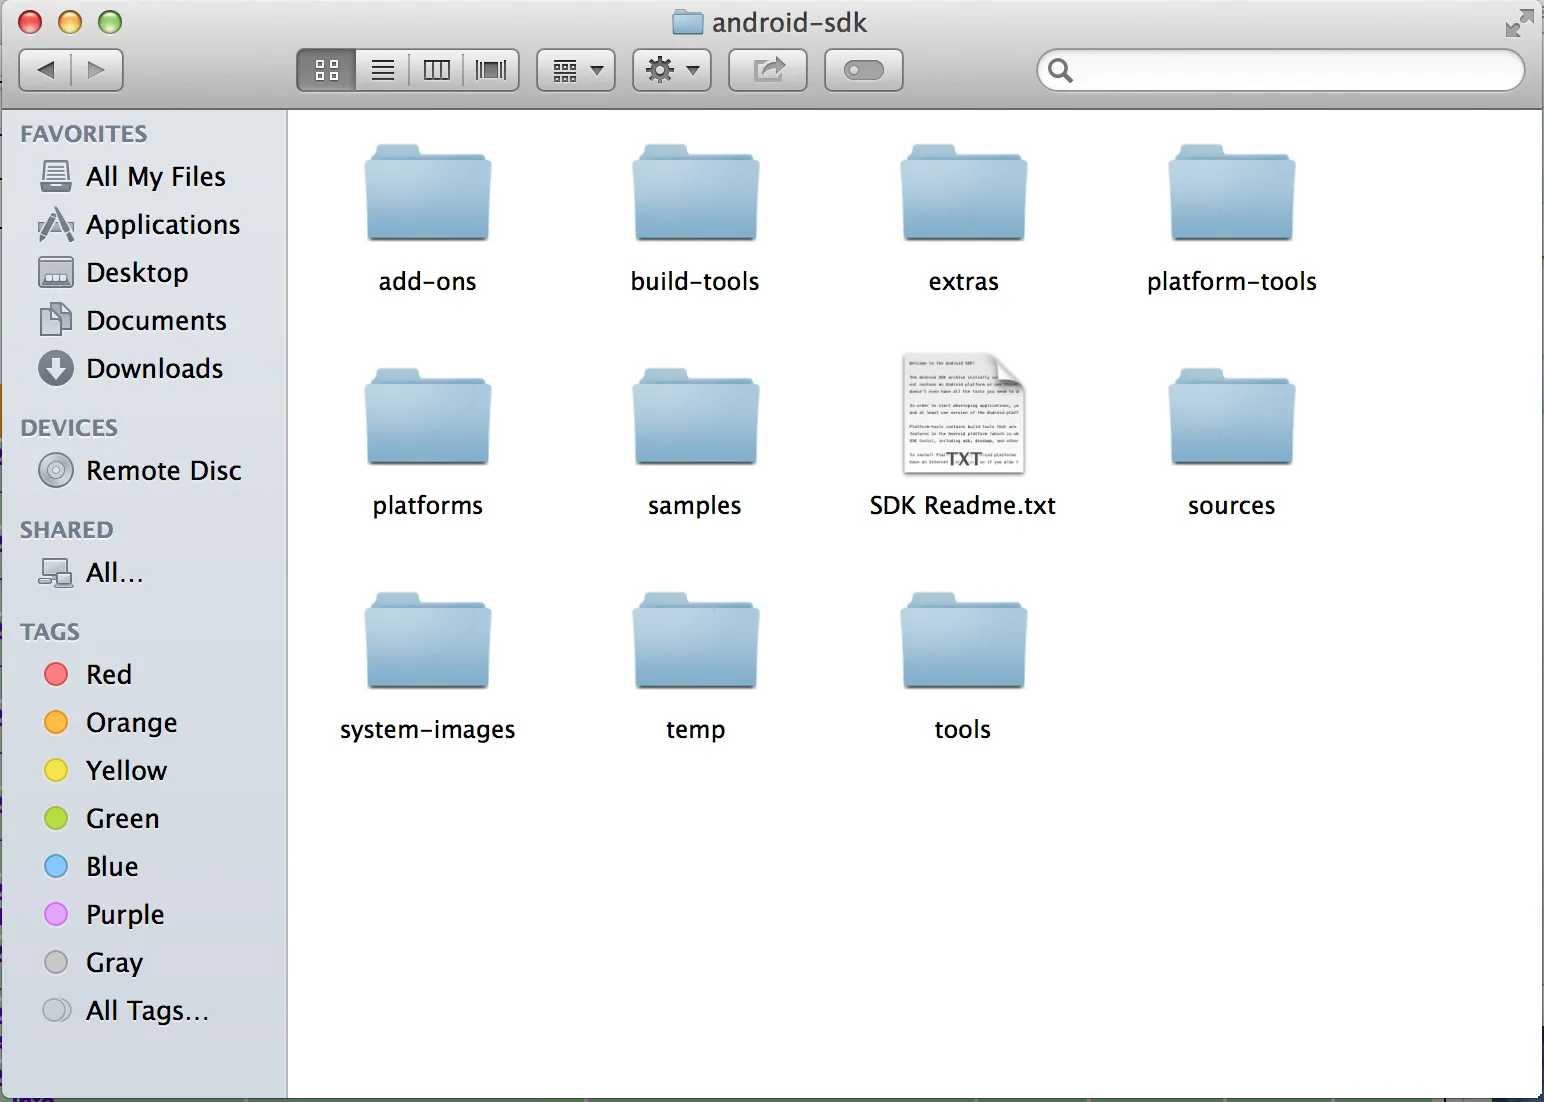Screen dimensions: 1544x1102
Task: Select the samples folder
Action: pyautogui.click(x=696, y=417)
